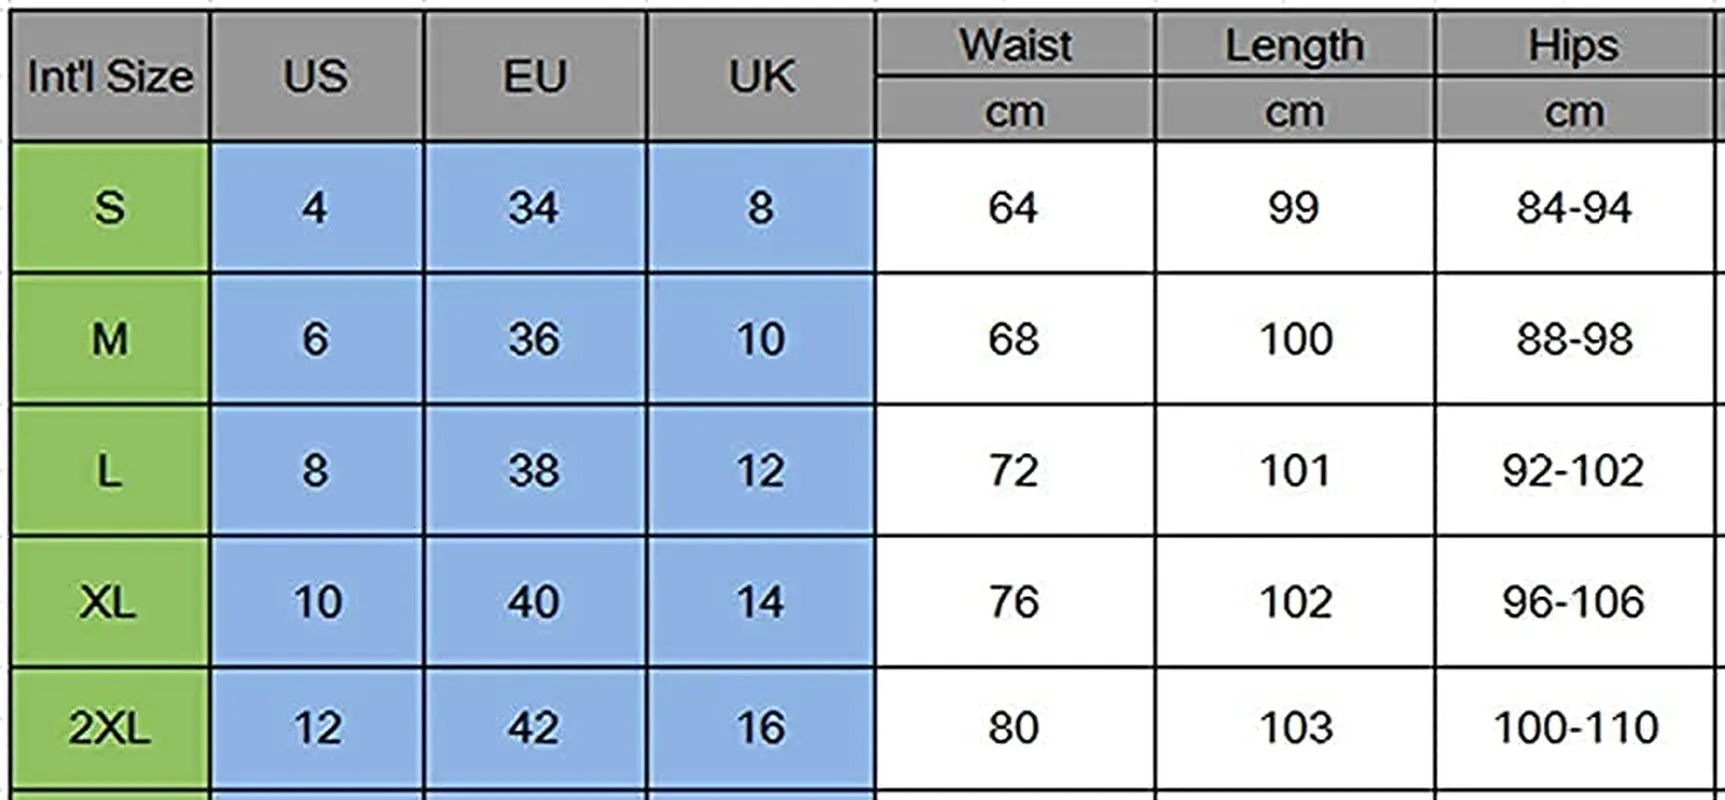Click UK value 14 in XL row
The height and width of the screenshot is (800, 1725).
(761, 602)
